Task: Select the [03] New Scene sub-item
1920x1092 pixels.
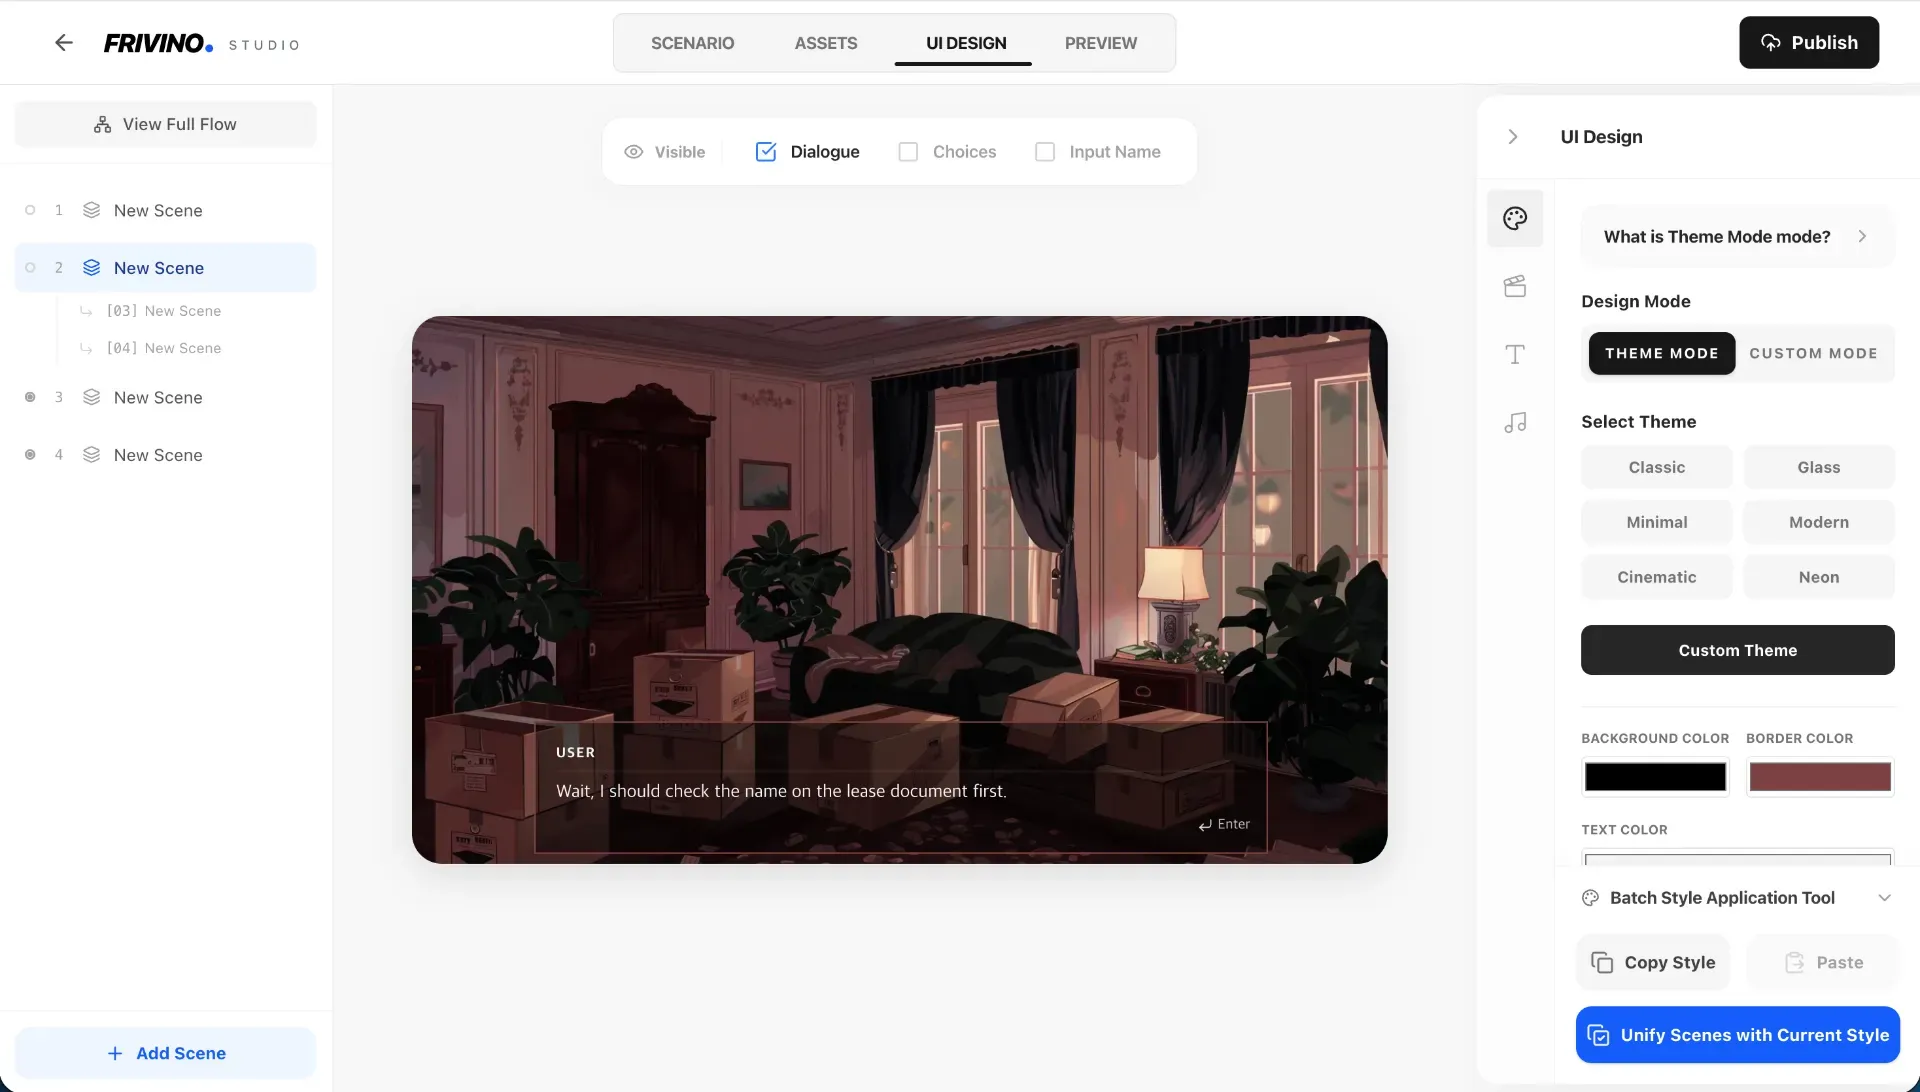Action: [x=164, y=311]
